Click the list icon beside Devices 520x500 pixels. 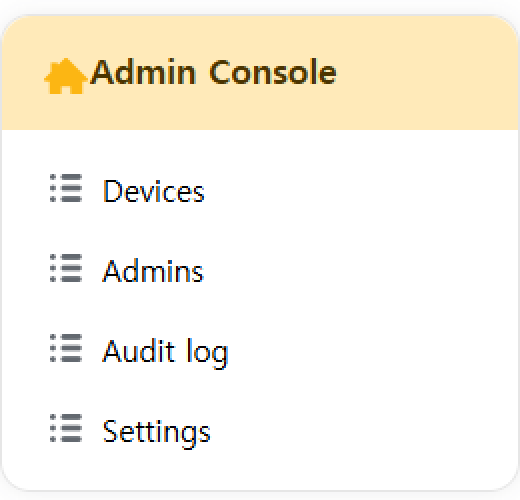(66, 188)
